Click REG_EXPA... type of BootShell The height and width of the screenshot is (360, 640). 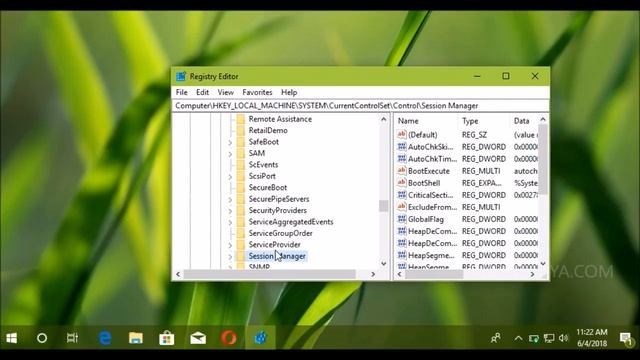pyautogui.click(x=482, y=183)
